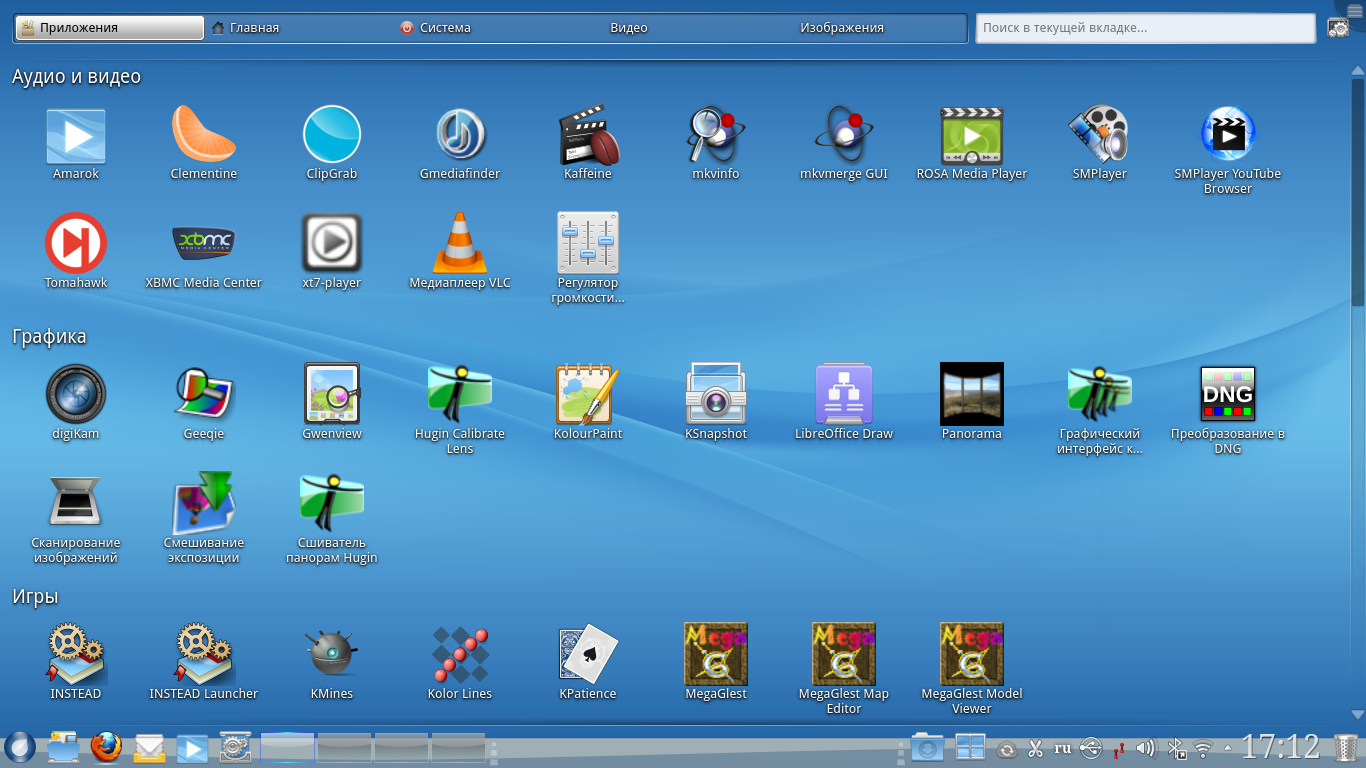Start the VLC media player
The width and height of the screenshot is (1366, 768).
click(x=460, y=245)
